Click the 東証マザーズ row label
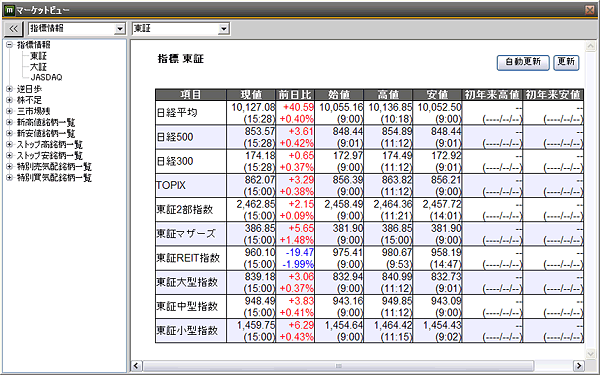 pyautogui.click(x=186, y=233)
